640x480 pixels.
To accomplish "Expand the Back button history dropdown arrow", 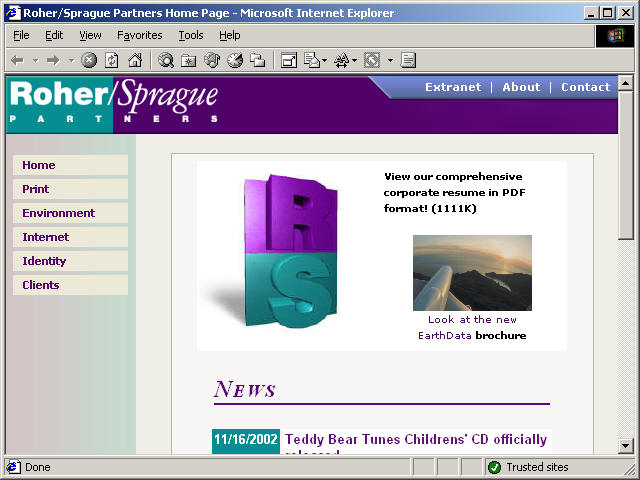I will [36, 61].
